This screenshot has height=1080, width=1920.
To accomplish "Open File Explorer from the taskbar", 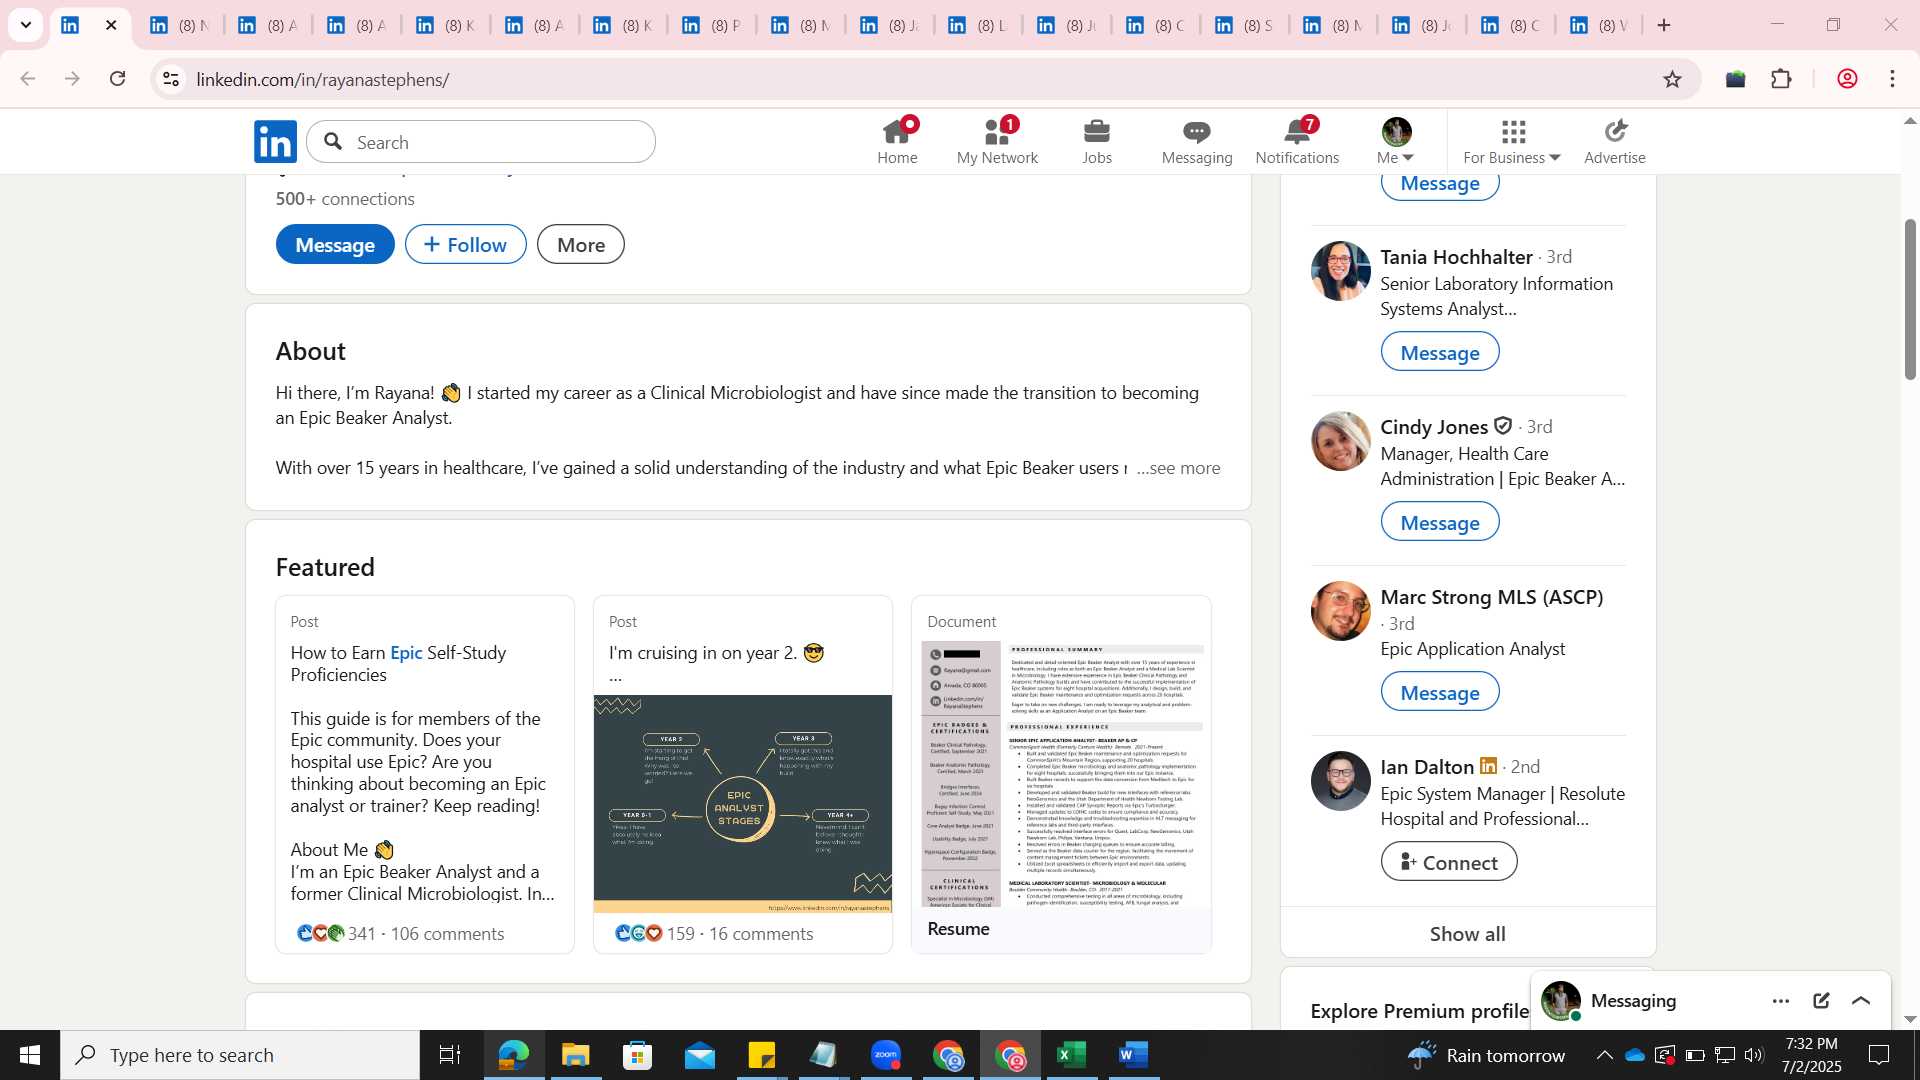I will tap(576, 1055).
